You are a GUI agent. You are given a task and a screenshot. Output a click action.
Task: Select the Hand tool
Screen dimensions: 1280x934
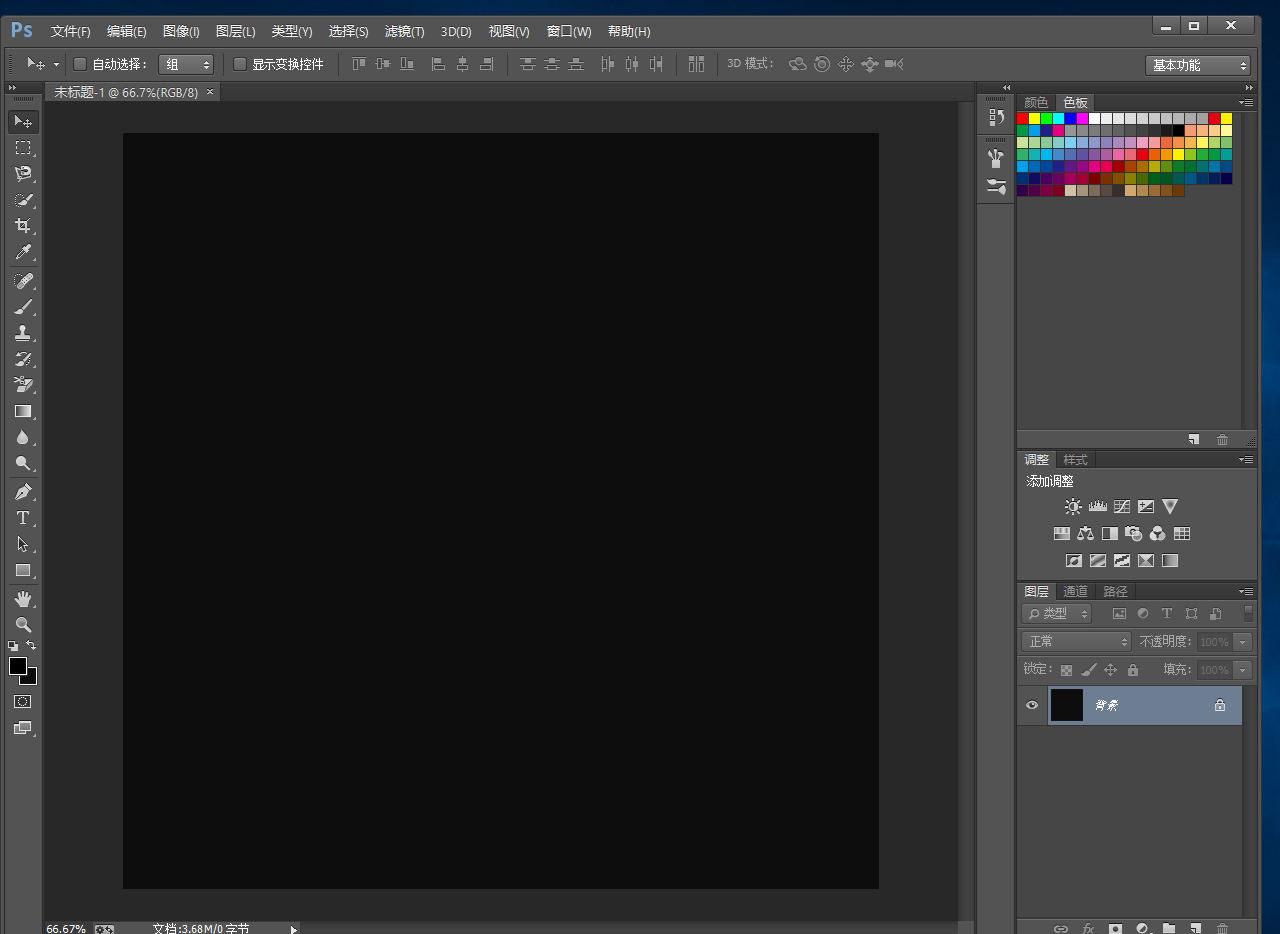(23, 599)
